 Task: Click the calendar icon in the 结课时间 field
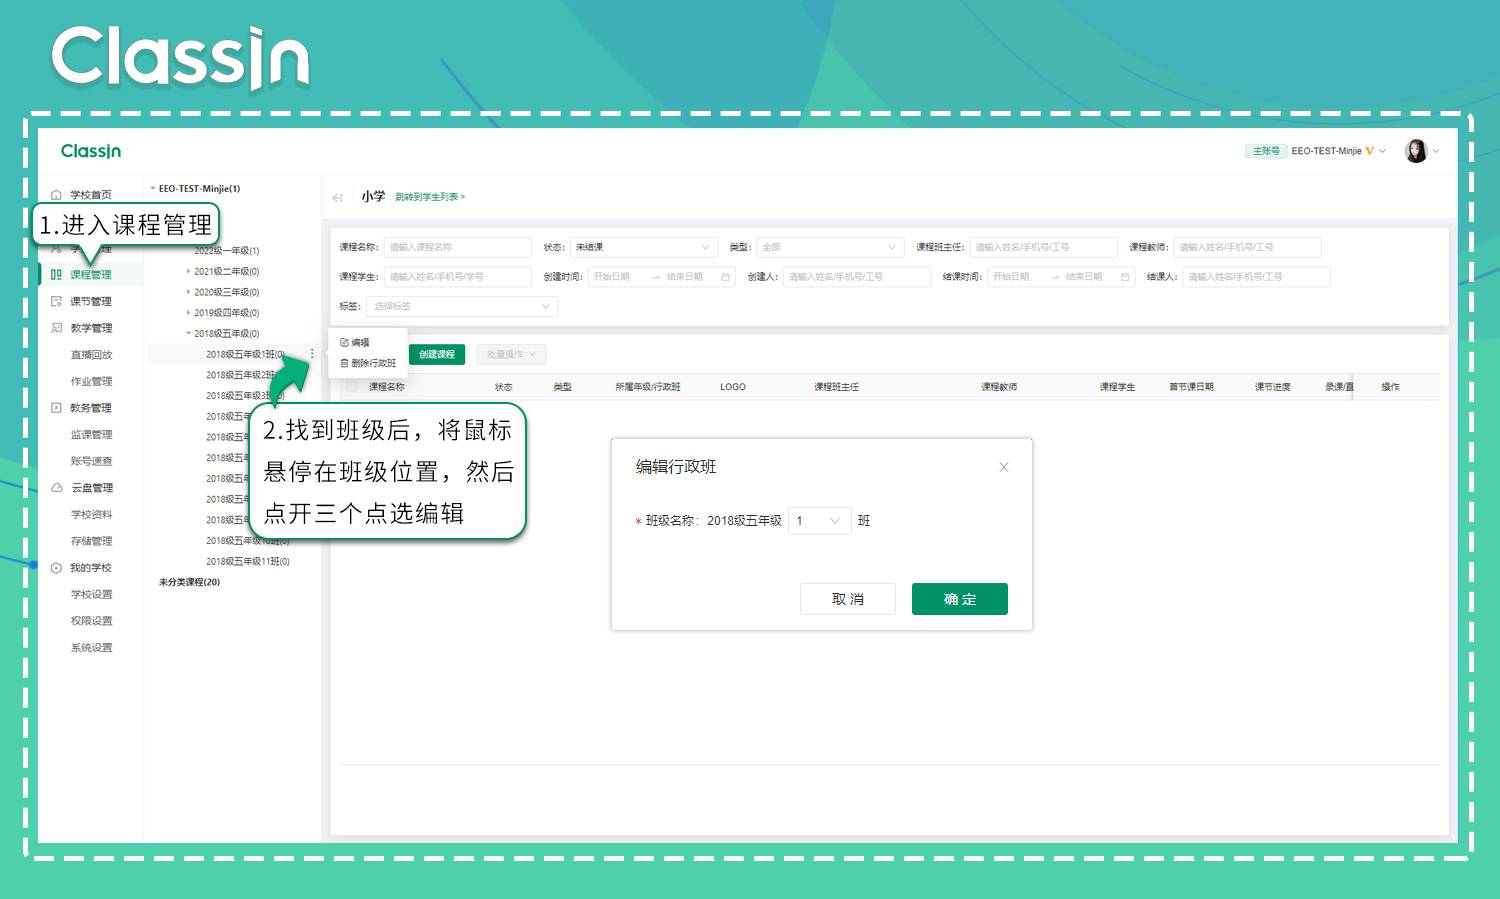1125,277
